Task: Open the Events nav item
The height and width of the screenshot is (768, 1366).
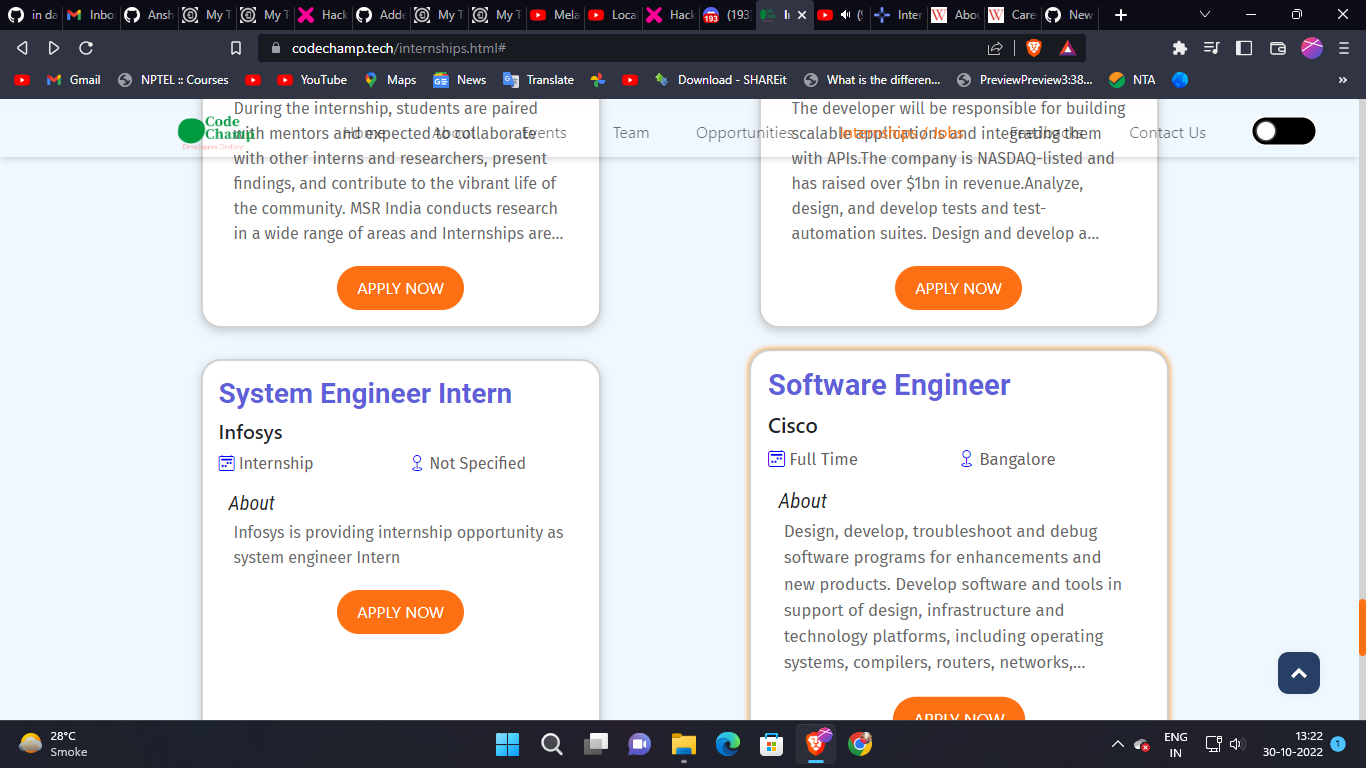Action: [544, 133]
